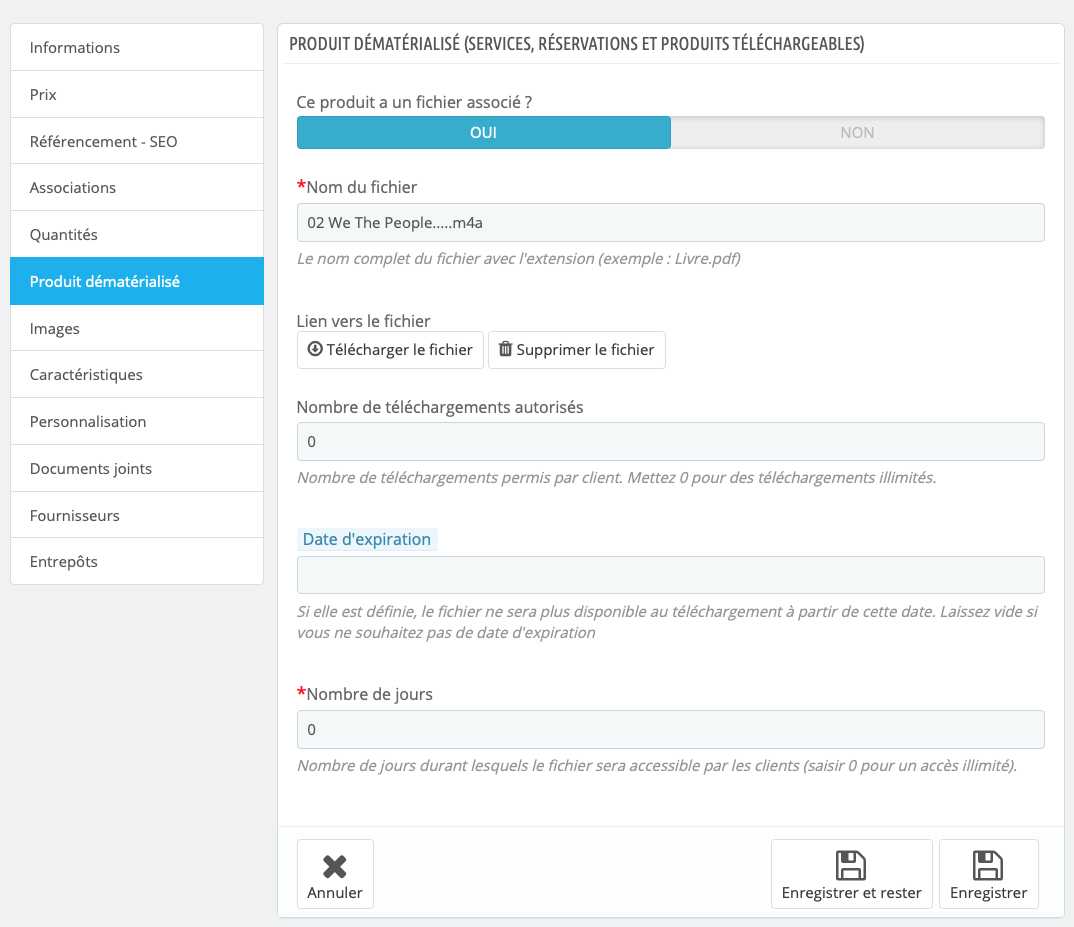Click the Nombre de jours field

670,730
